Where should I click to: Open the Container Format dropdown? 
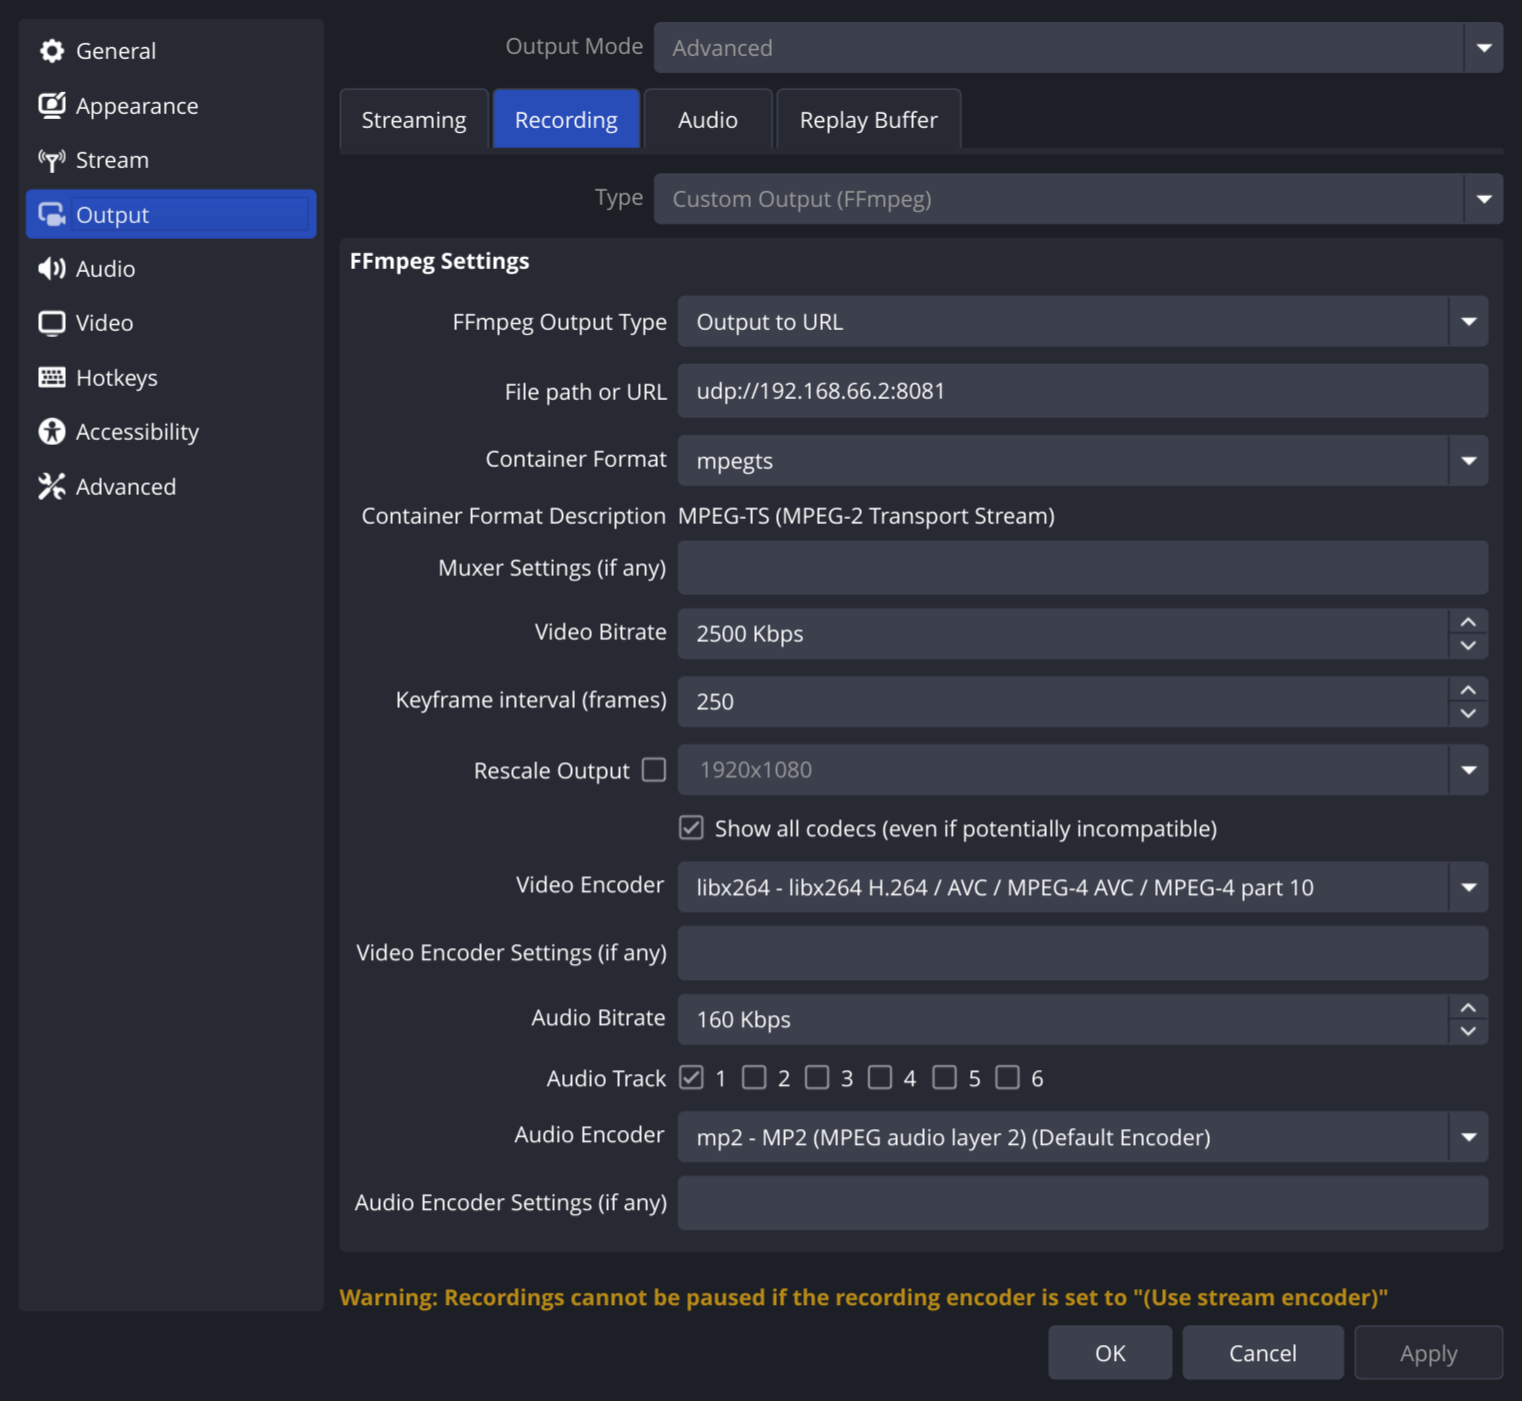[1469, 460]
